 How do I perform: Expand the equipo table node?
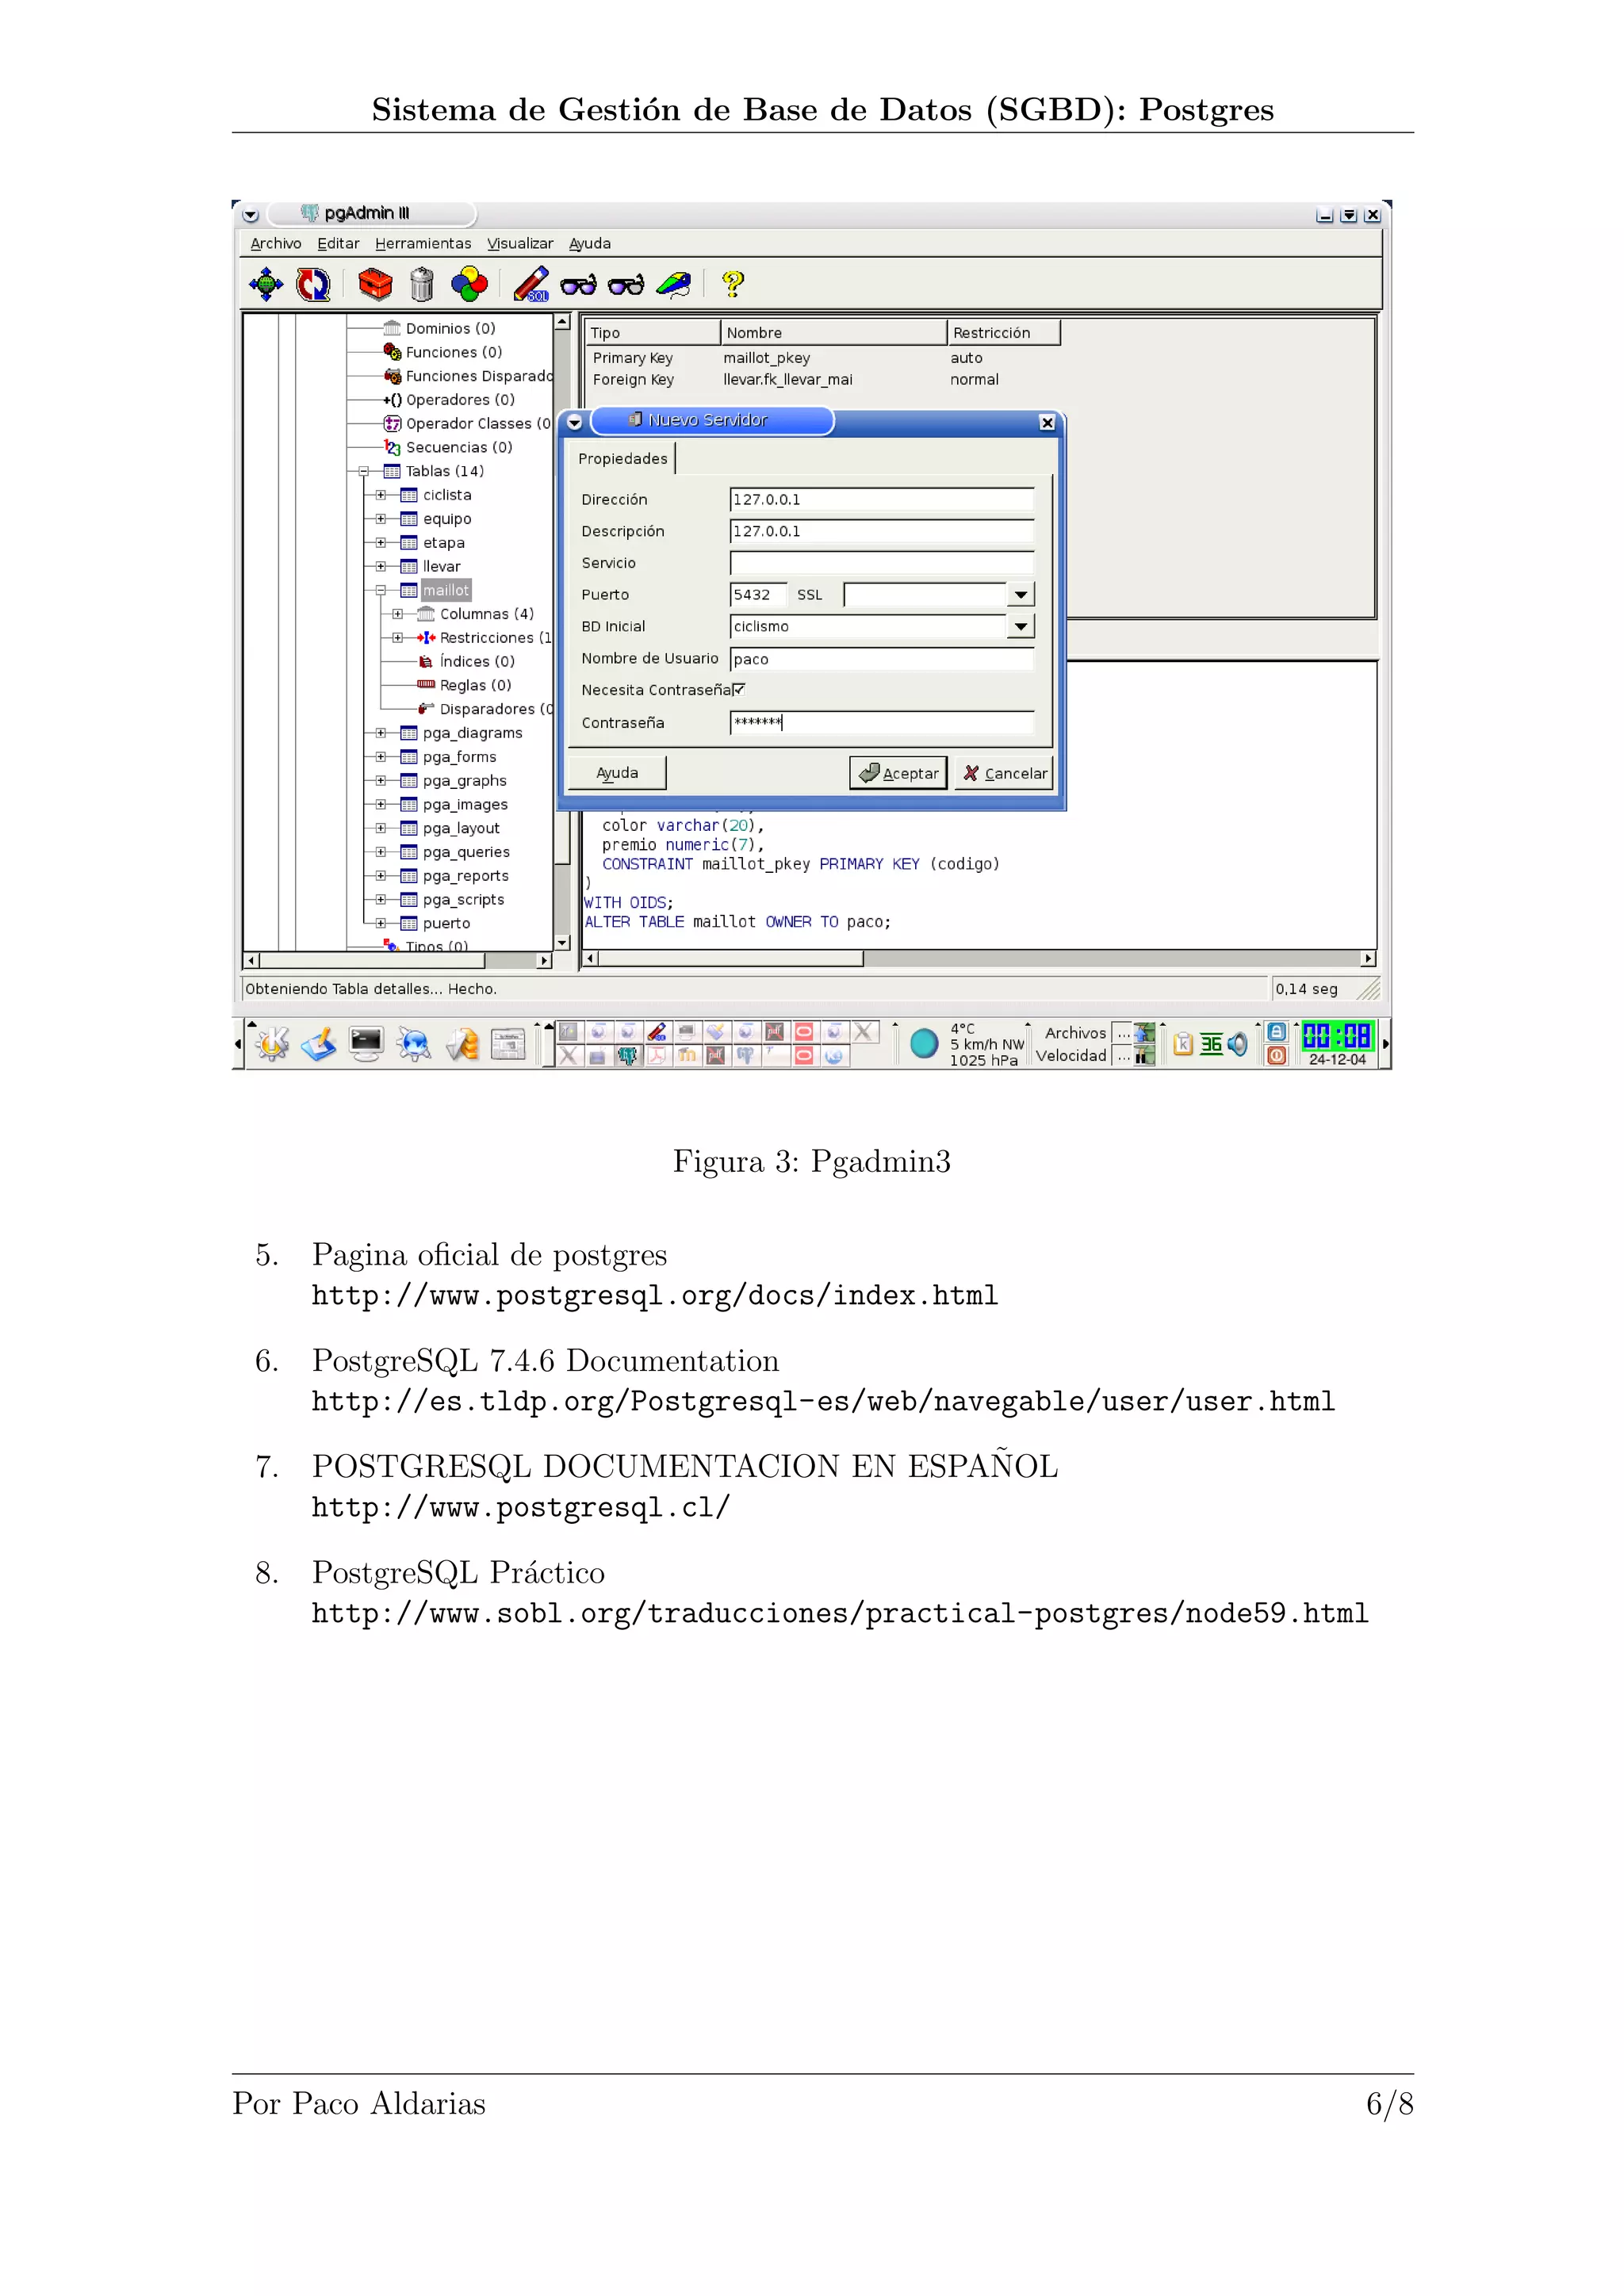[381, 519]
